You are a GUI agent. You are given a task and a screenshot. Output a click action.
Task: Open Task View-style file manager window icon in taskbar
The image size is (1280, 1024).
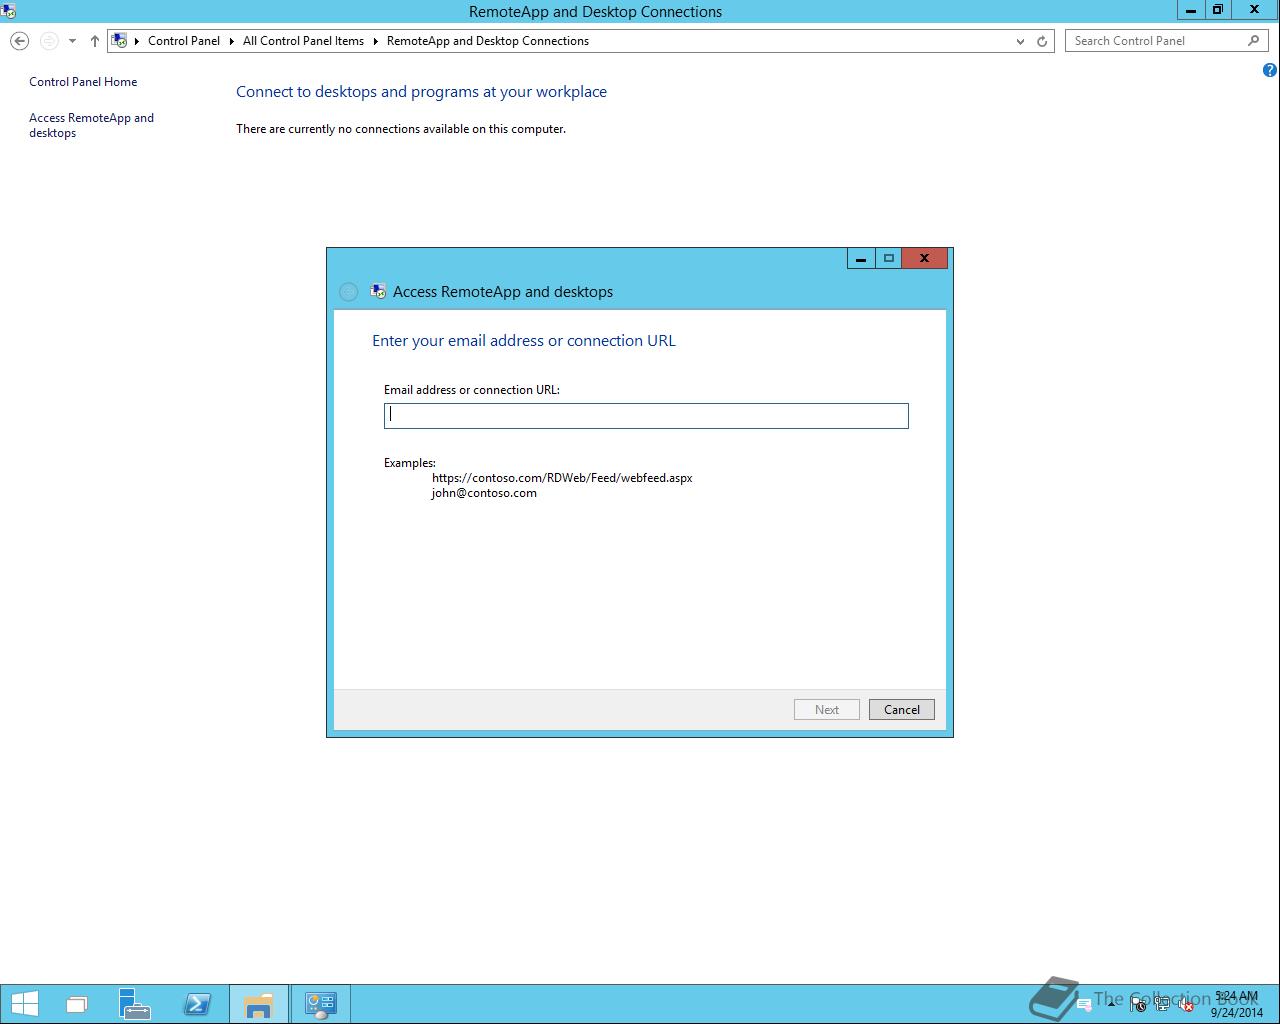point(77,1004)
